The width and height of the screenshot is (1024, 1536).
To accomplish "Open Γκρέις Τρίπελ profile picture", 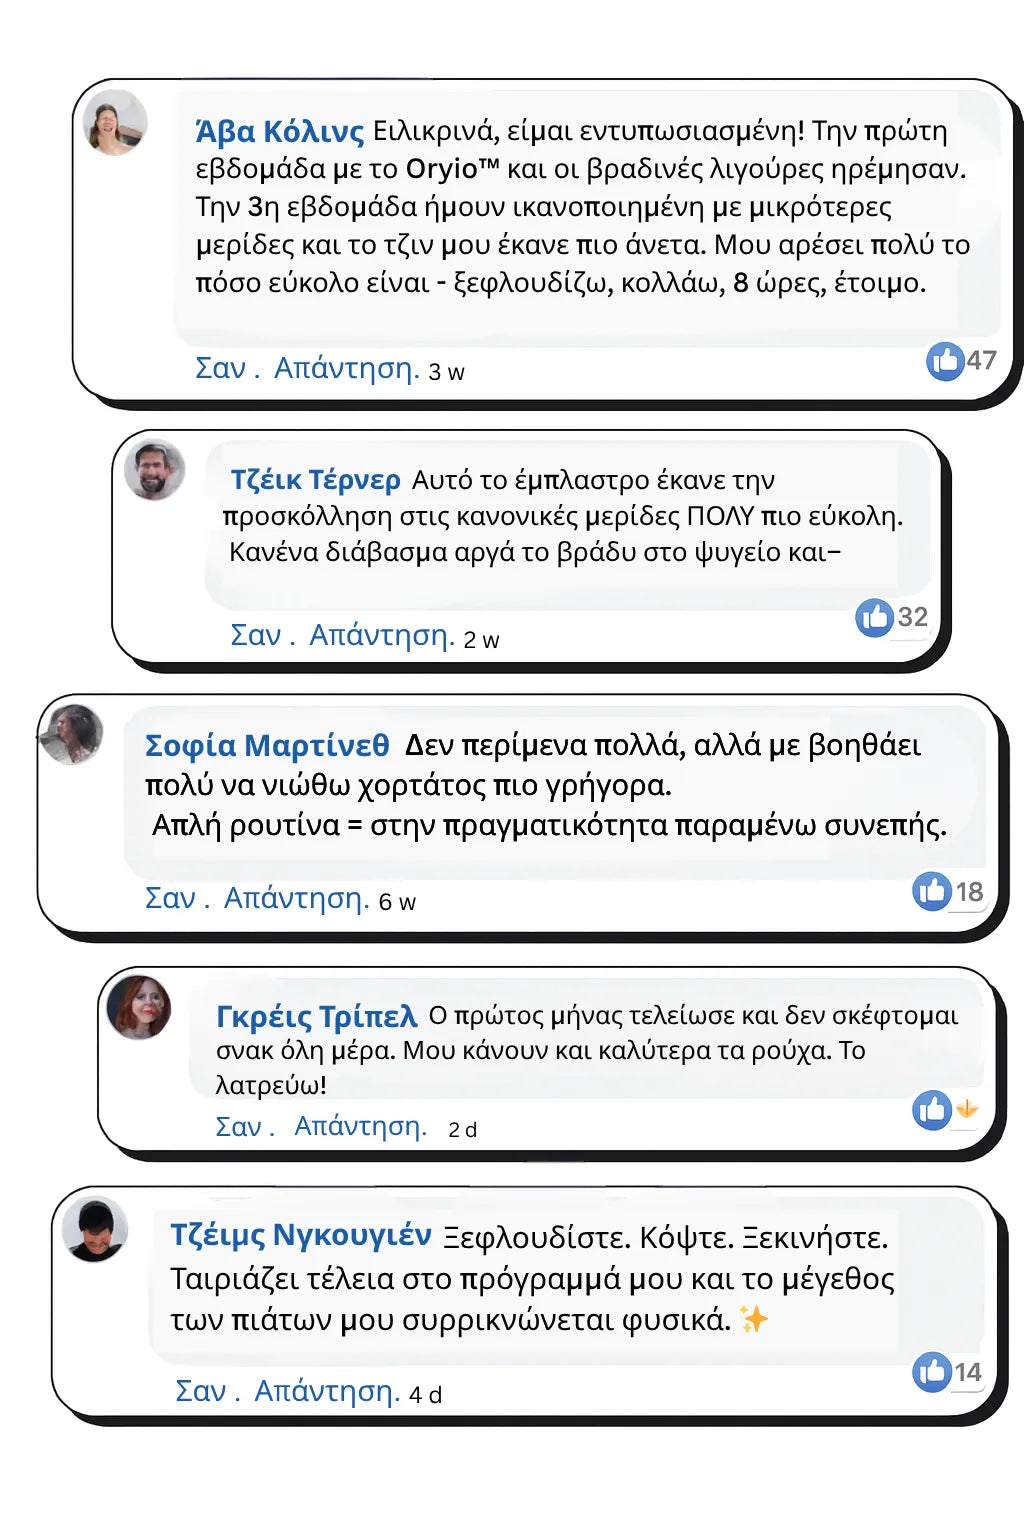I will point(139,1007).
